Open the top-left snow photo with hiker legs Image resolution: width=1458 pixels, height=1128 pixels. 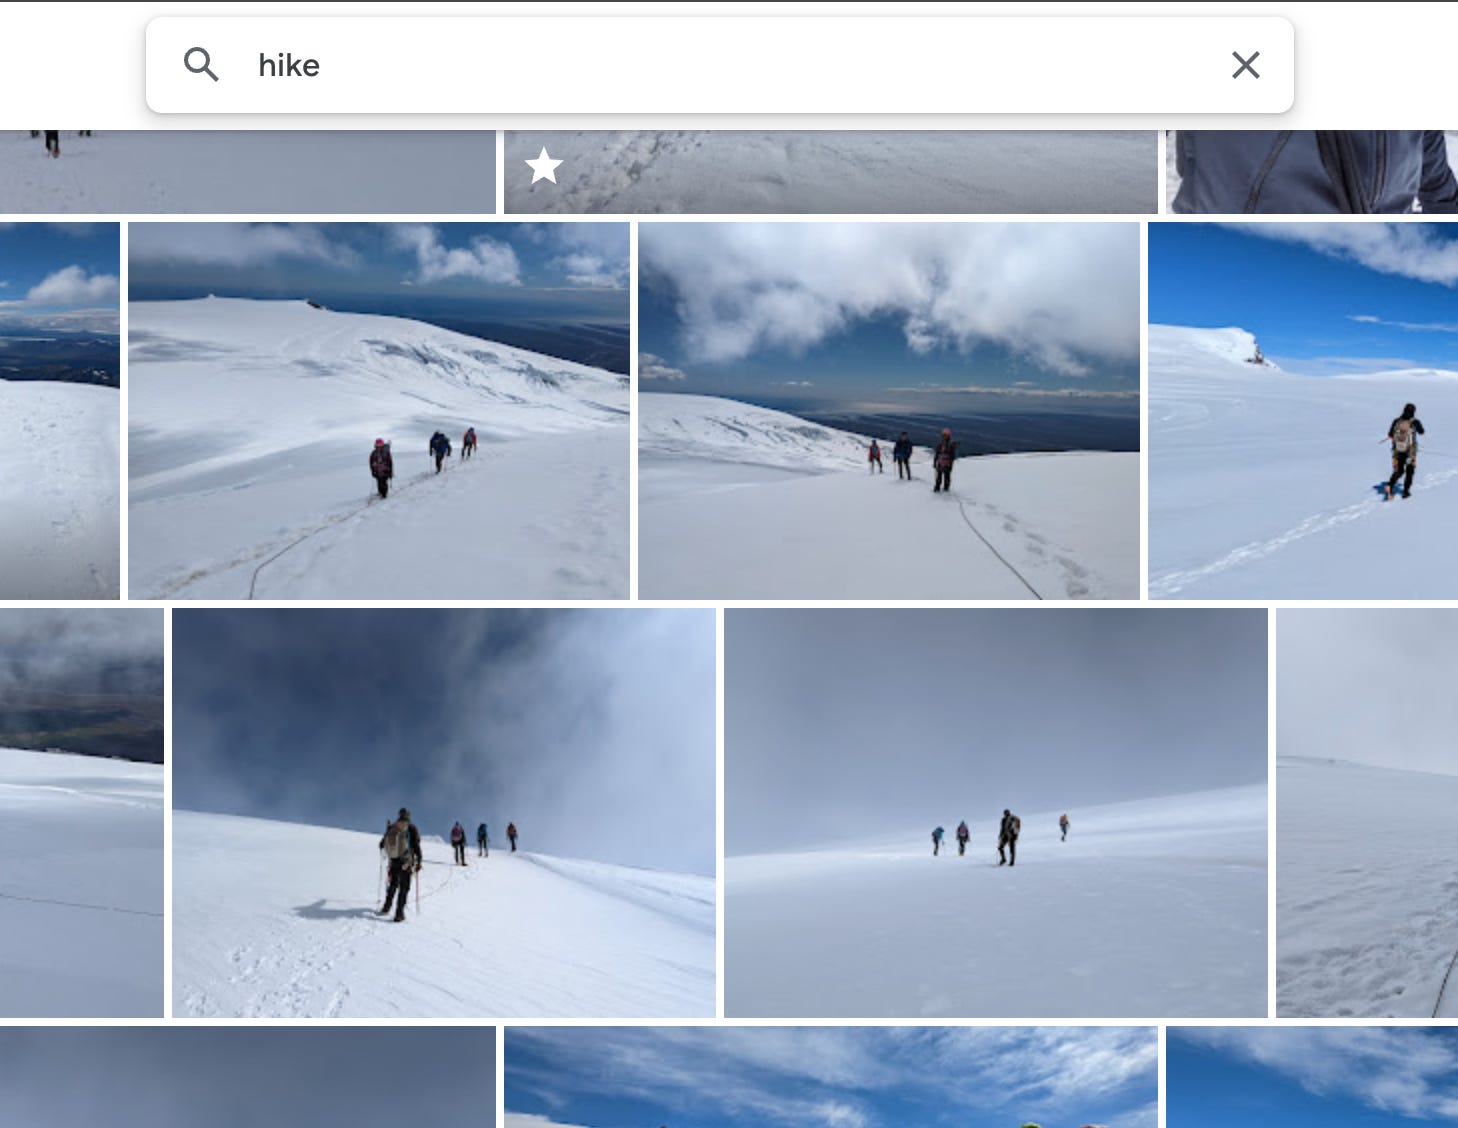pyautogui.click(x=248, y=172)
